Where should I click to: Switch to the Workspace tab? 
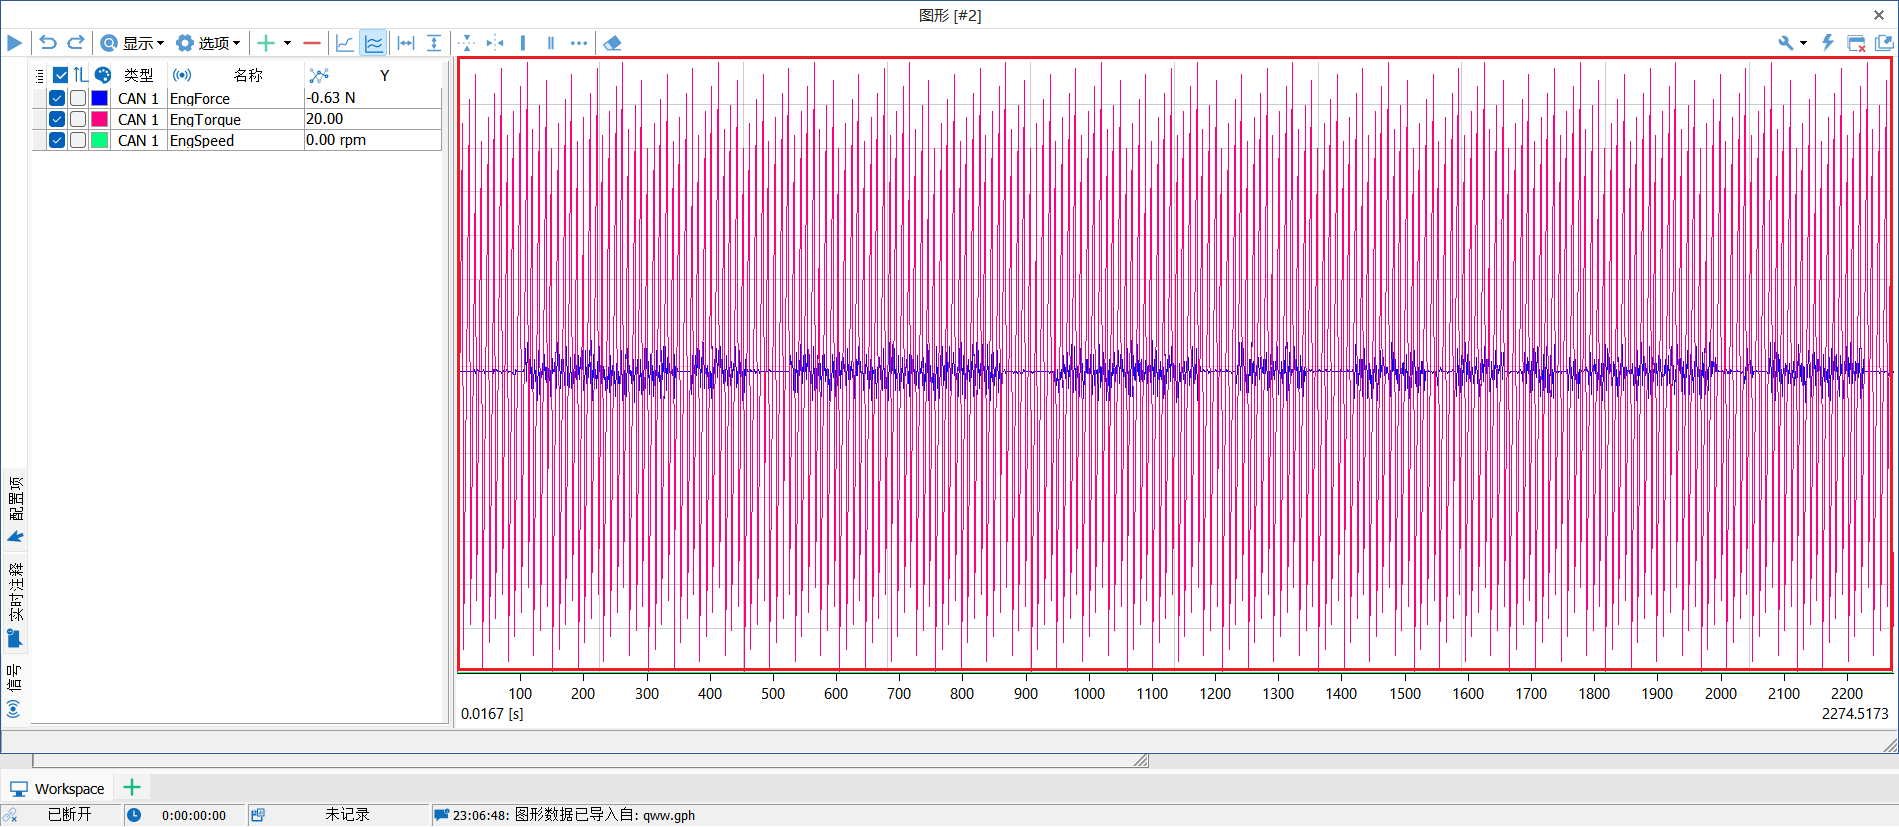point(57,788)
